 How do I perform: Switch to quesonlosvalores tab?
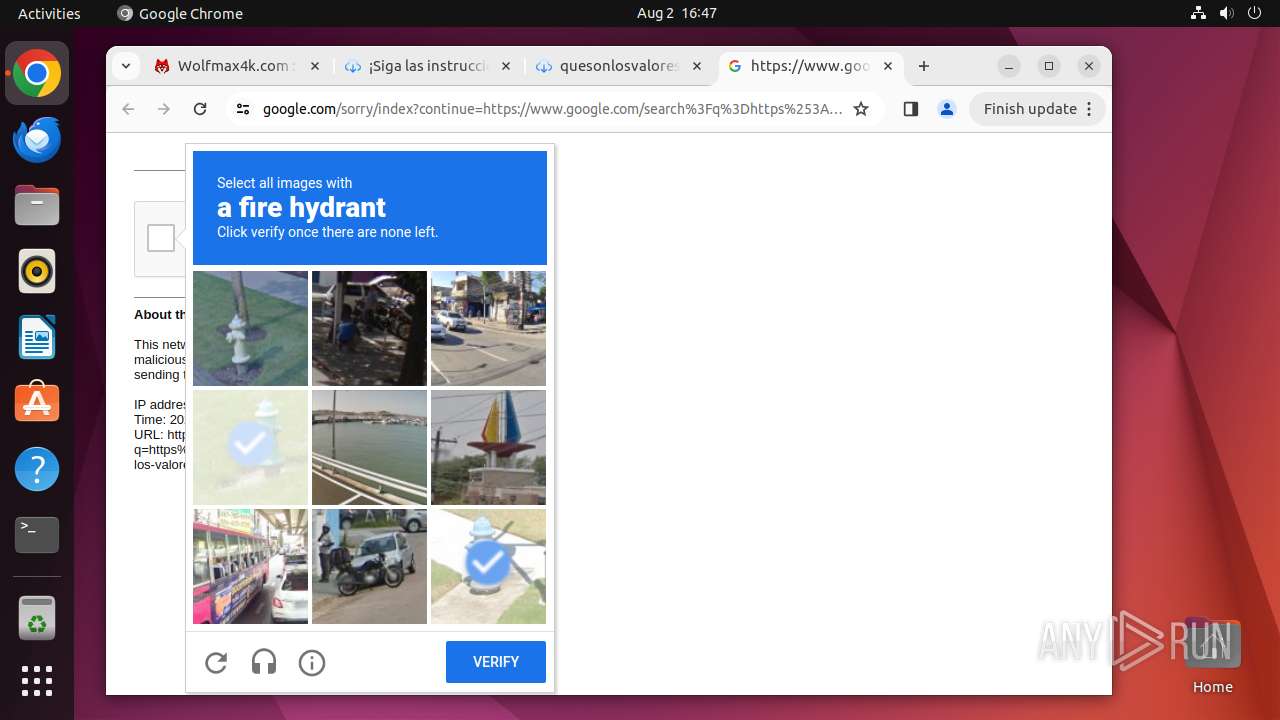pos(620,66)
